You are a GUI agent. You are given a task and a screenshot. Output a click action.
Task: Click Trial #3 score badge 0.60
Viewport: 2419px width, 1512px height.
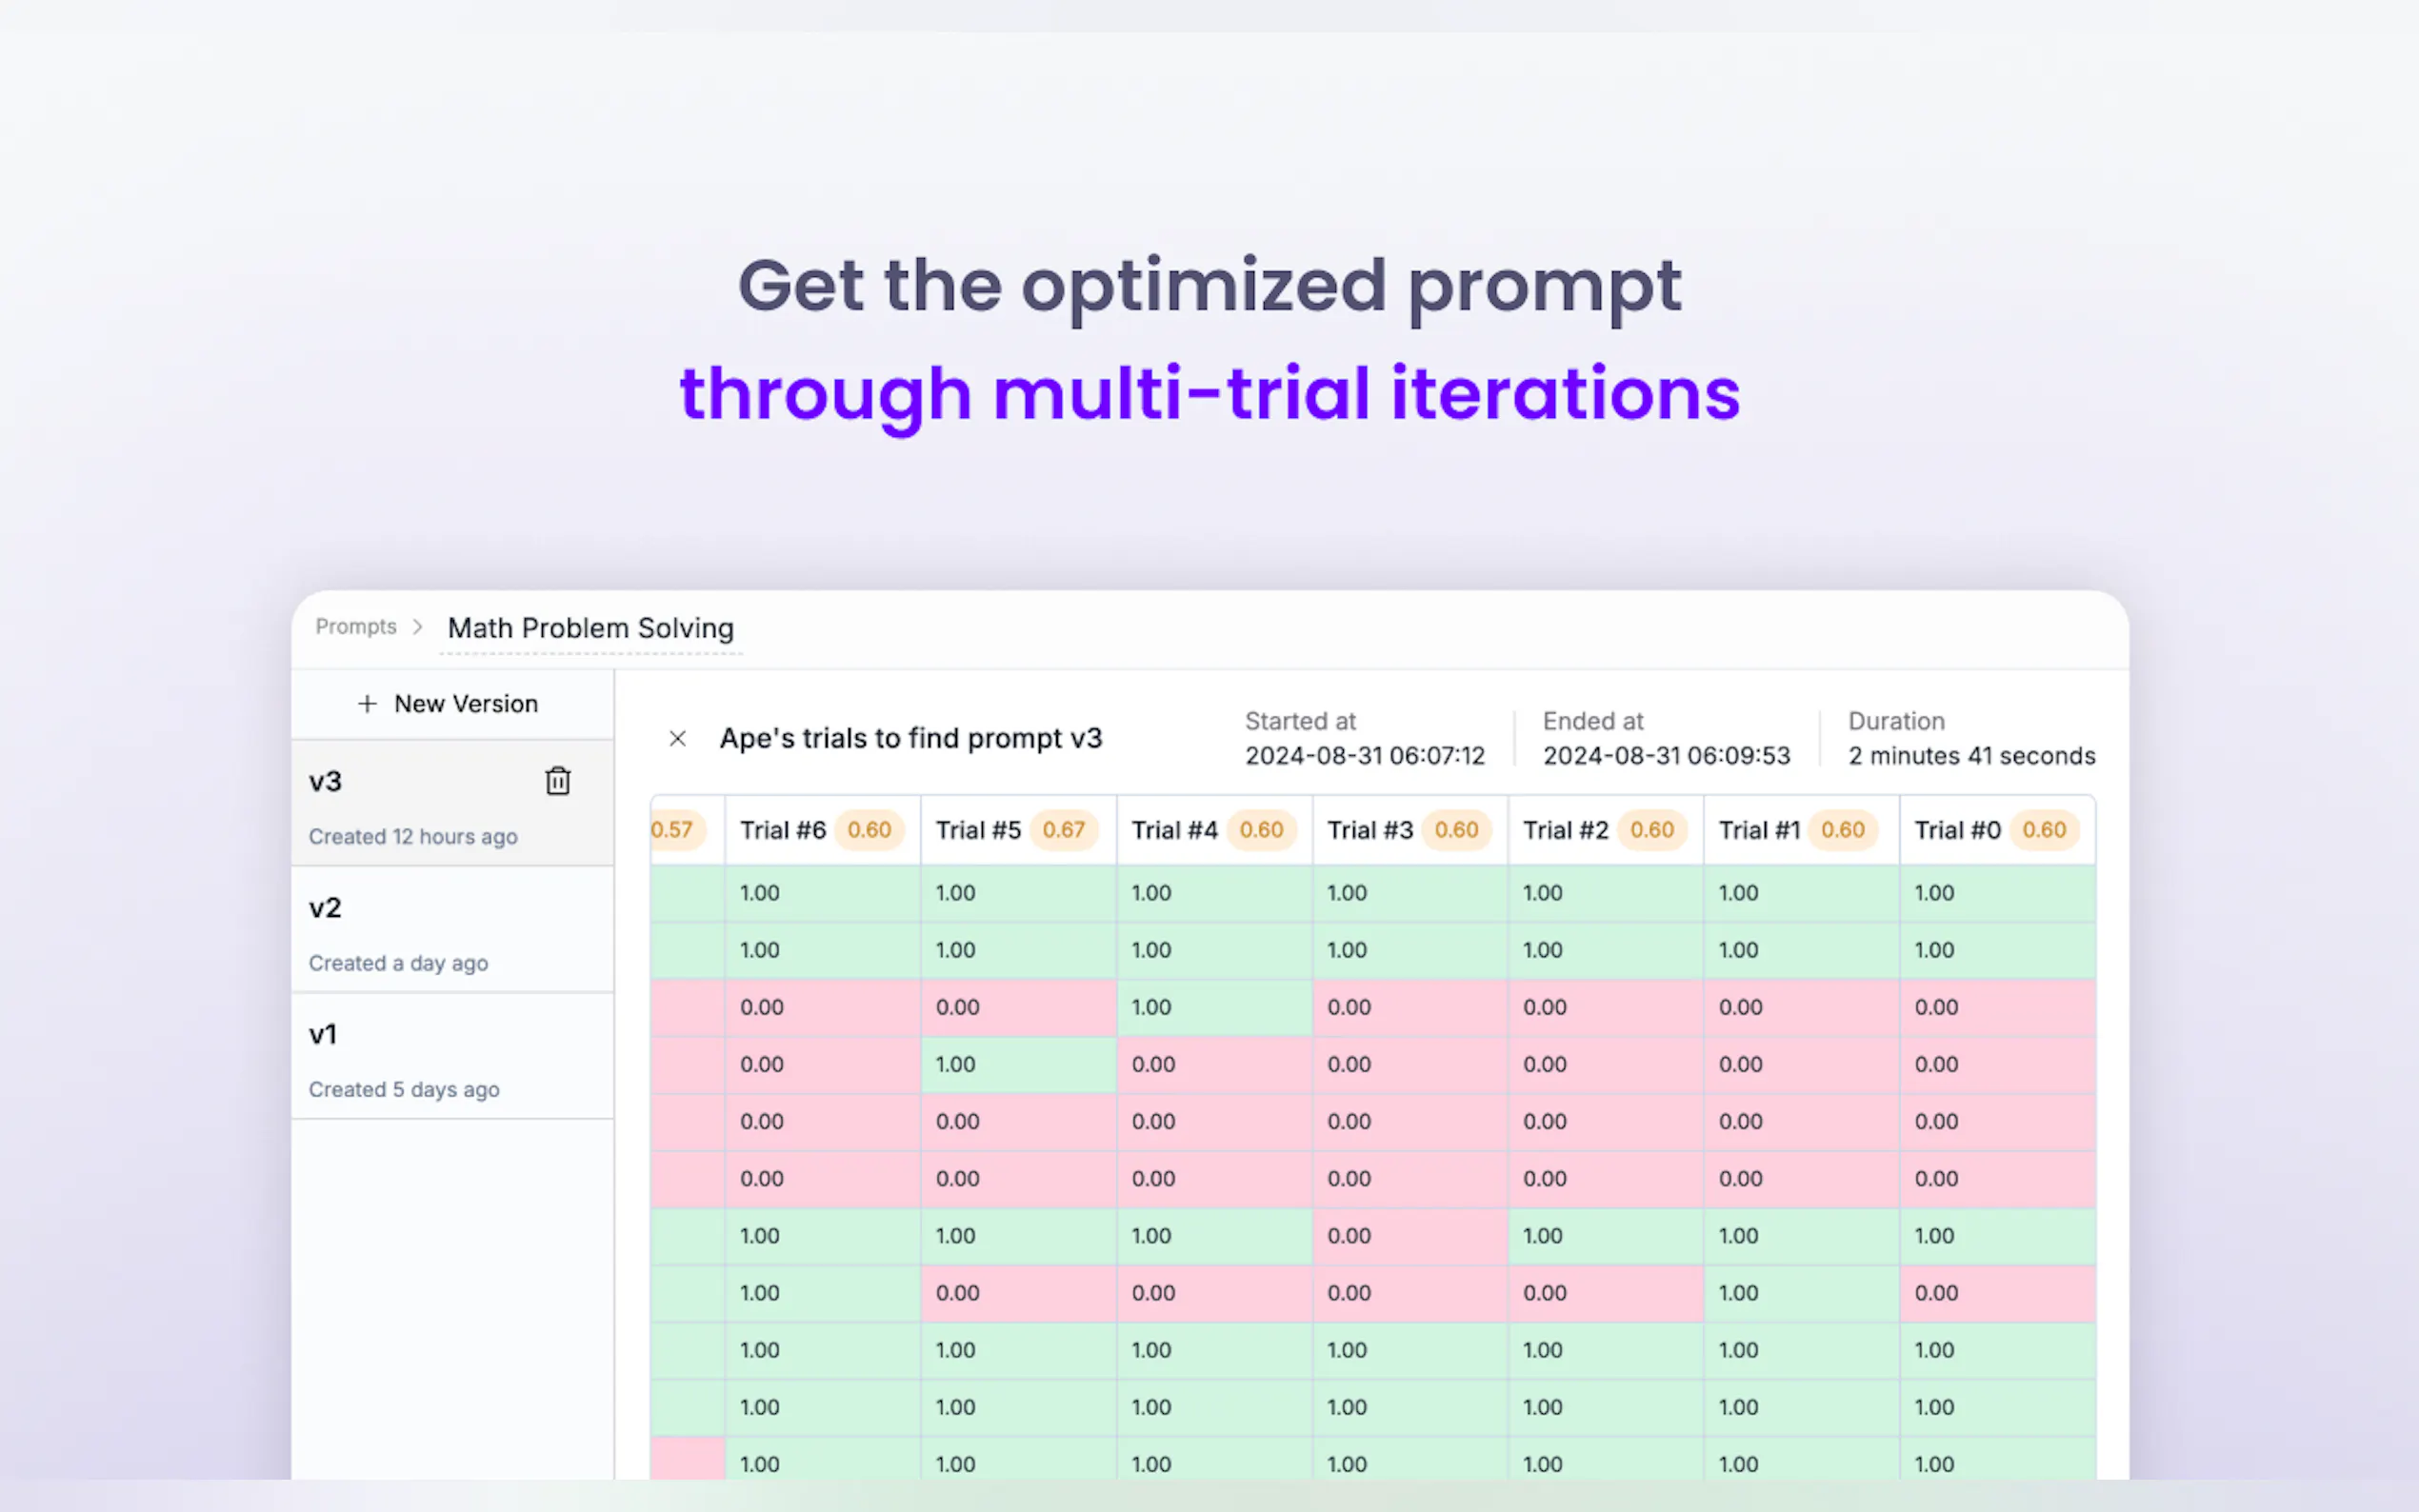point(1456,830)
